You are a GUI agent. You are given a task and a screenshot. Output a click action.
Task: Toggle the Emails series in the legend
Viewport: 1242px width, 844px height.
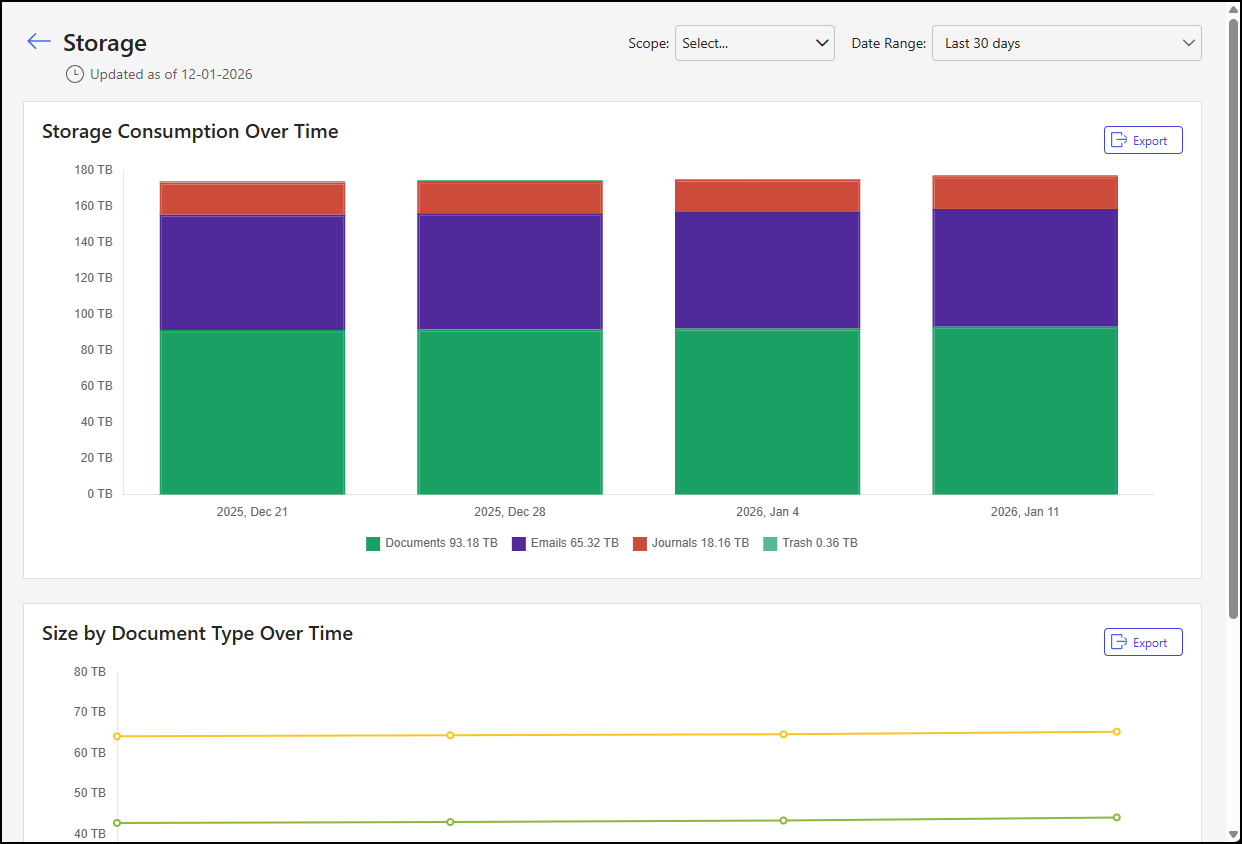point(574,543)
